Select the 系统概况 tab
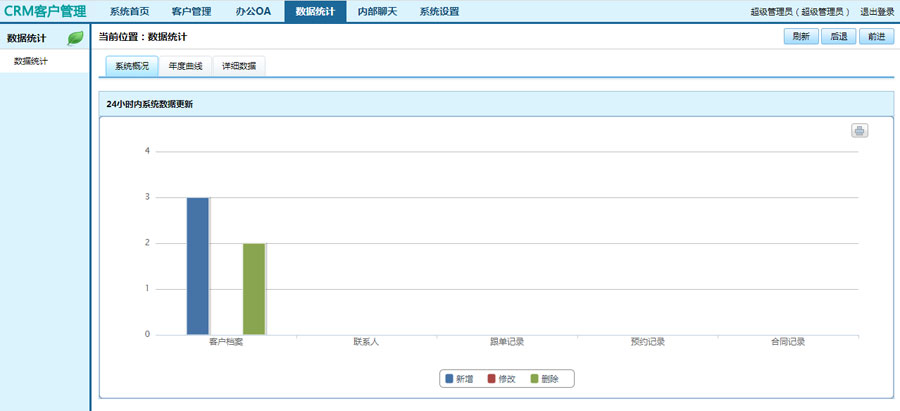 click(131, 66)
